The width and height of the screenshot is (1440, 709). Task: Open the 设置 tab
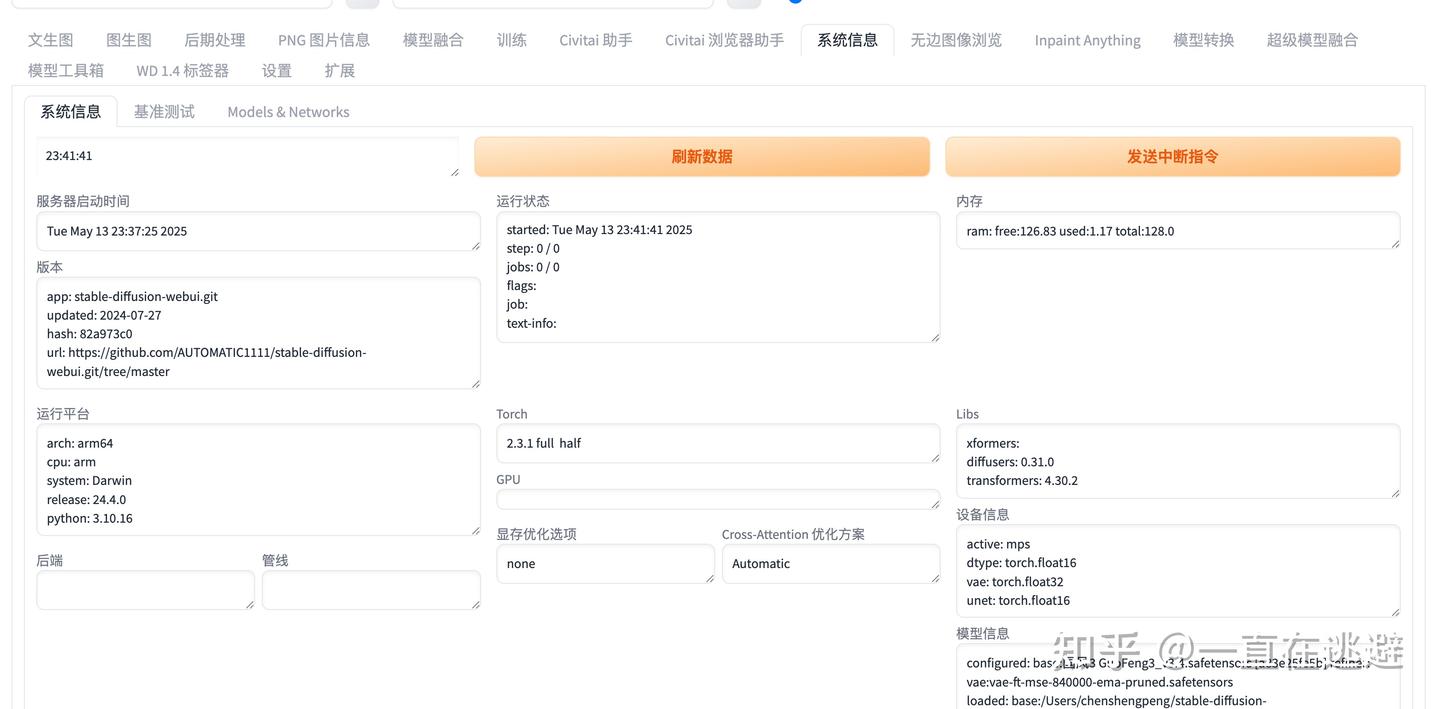(x=277, y=71)
